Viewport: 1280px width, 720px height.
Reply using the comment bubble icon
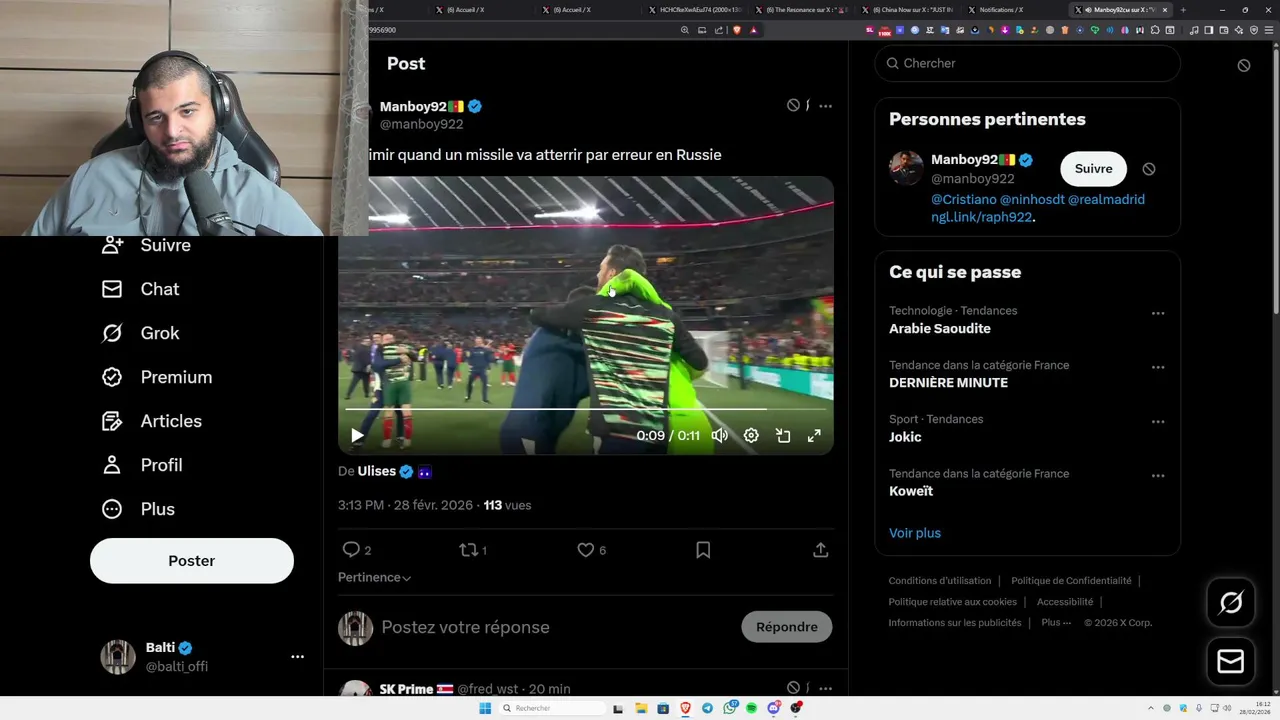[351, 550]
